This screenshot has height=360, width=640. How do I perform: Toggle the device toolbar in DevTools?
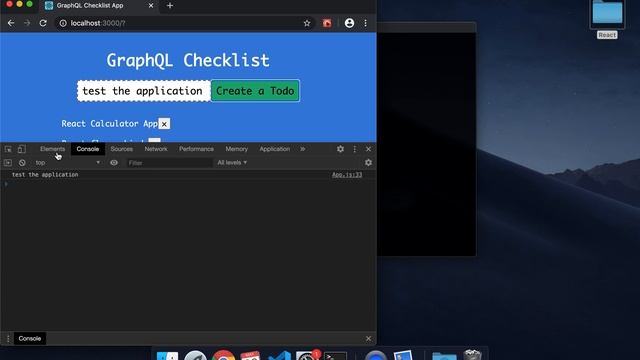(22, 149)
